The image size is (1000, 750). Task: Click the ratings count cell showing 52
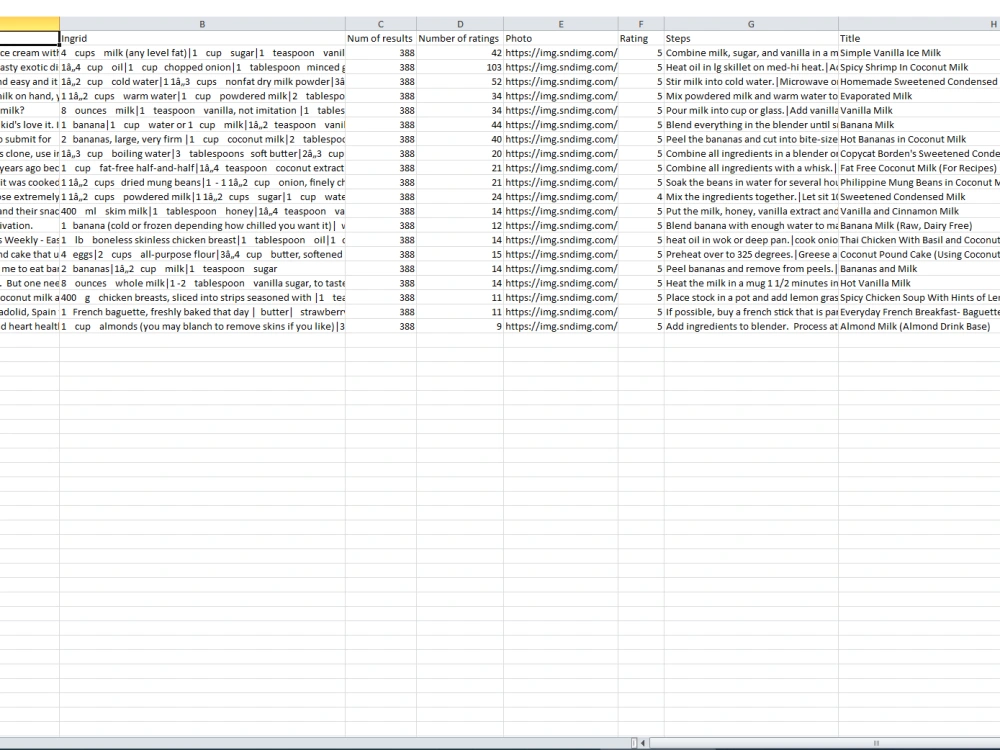click(x=460, y=82)
